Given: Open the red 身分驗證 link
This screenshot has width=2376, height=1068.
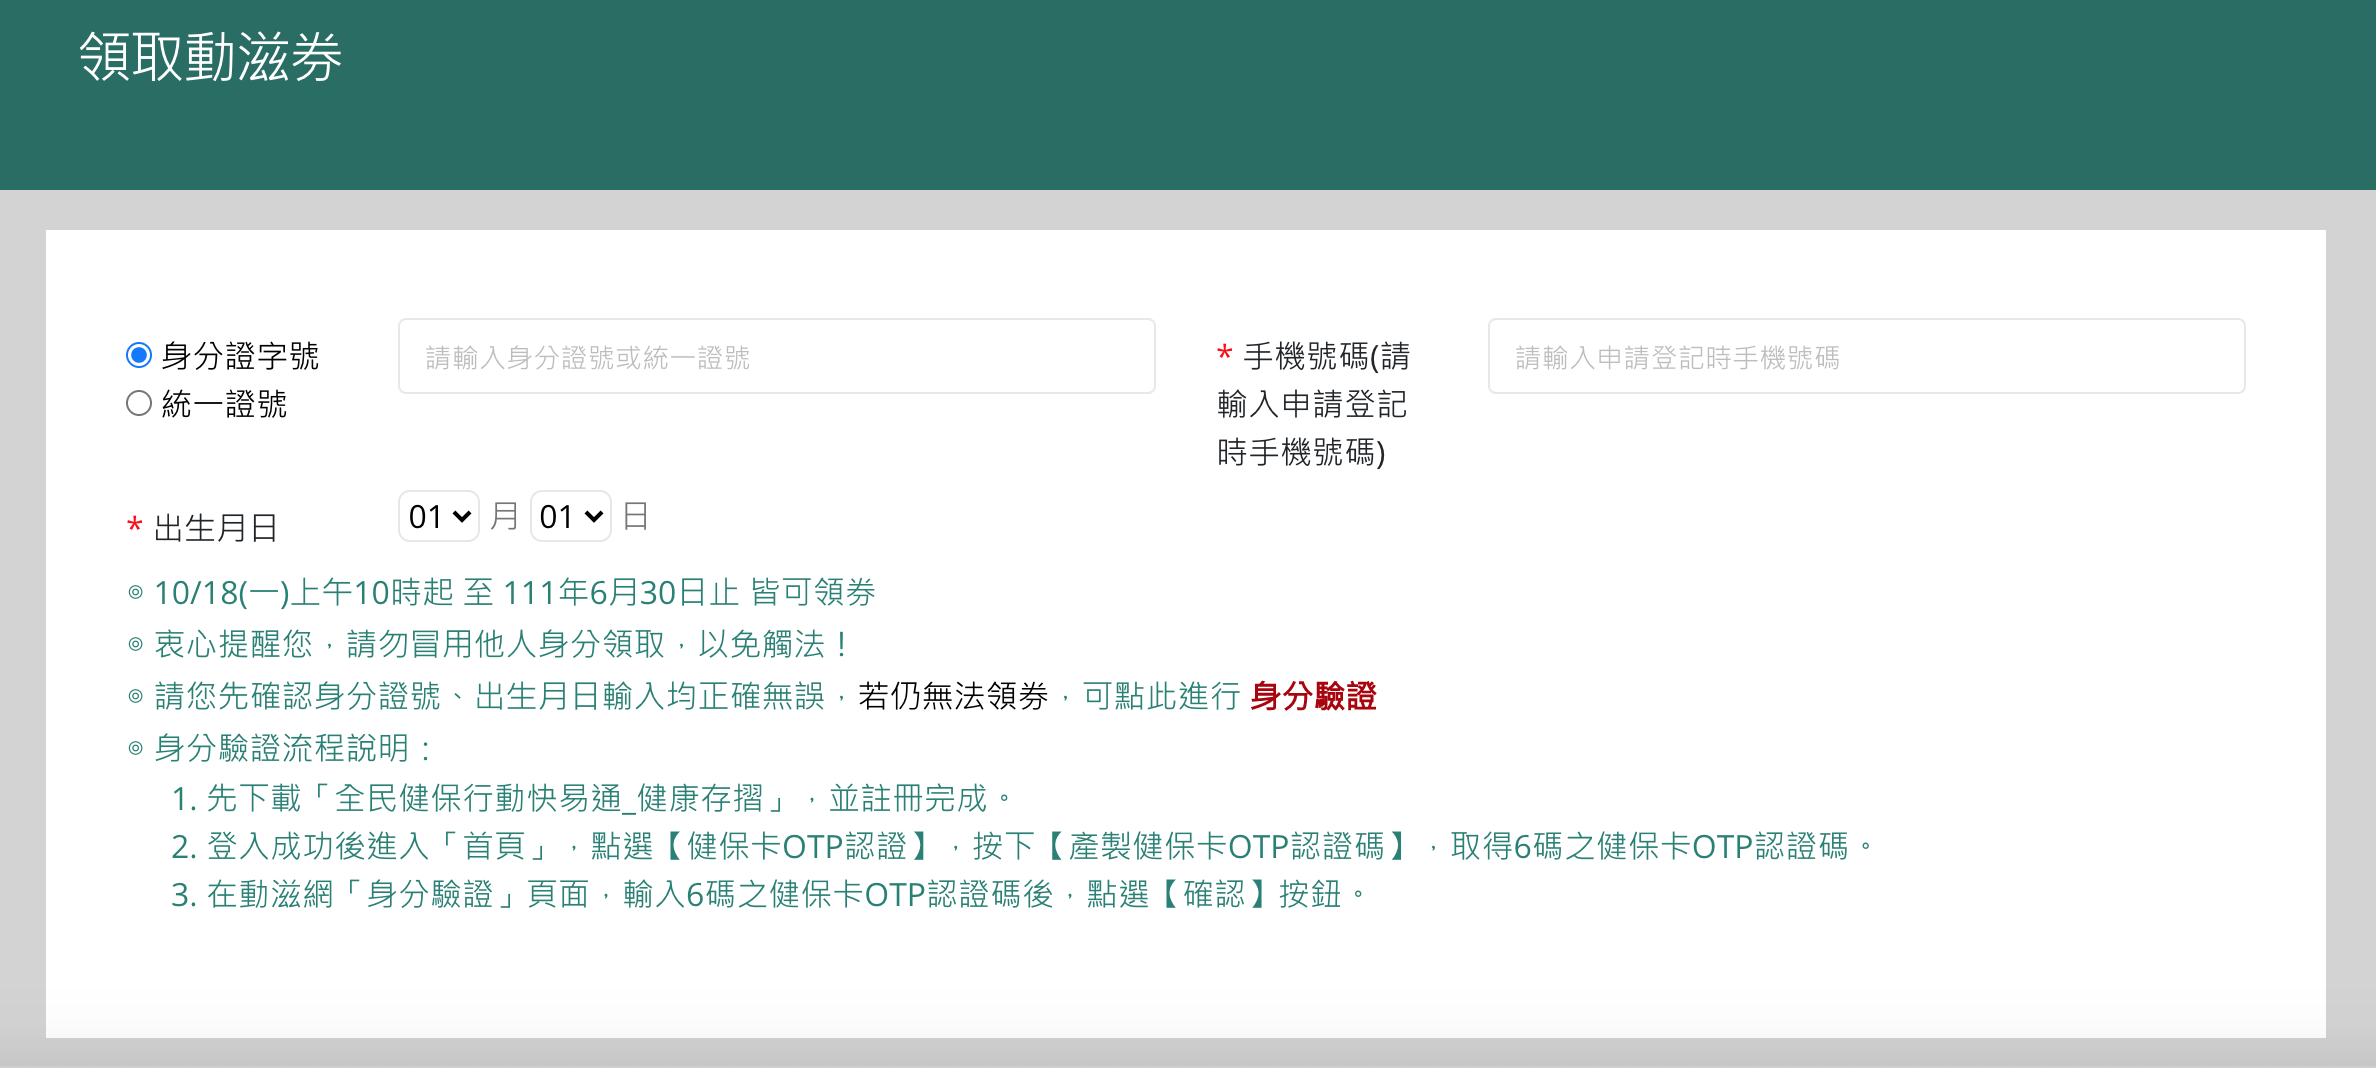Looking at the screenshot, I should [x=1312, y=696].
